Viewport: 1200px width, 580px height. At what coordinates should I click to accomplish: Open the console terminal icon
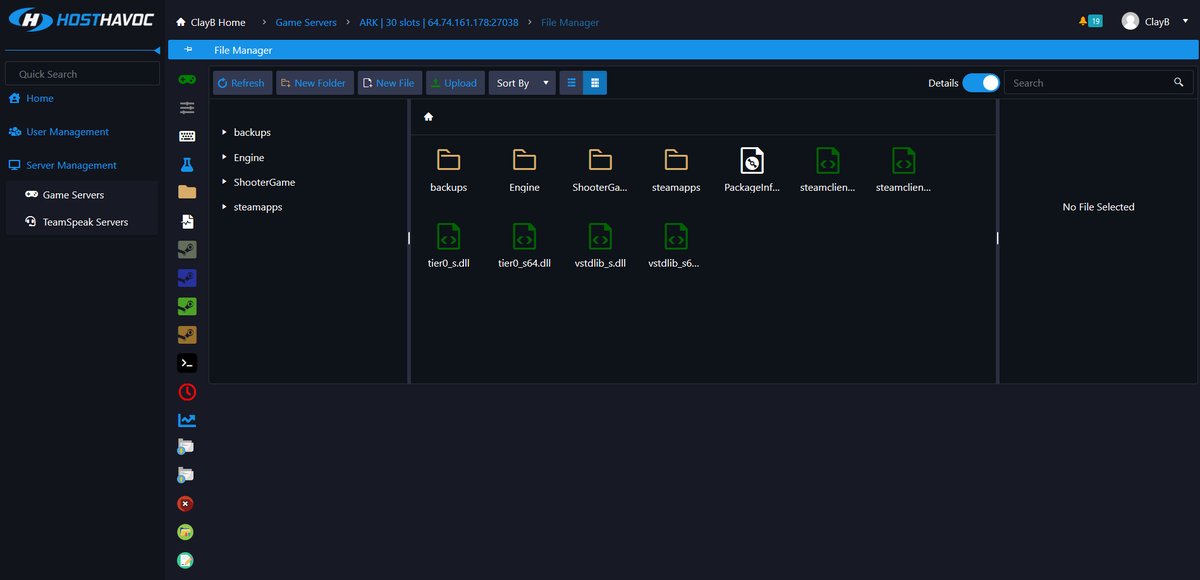point(186,362)
